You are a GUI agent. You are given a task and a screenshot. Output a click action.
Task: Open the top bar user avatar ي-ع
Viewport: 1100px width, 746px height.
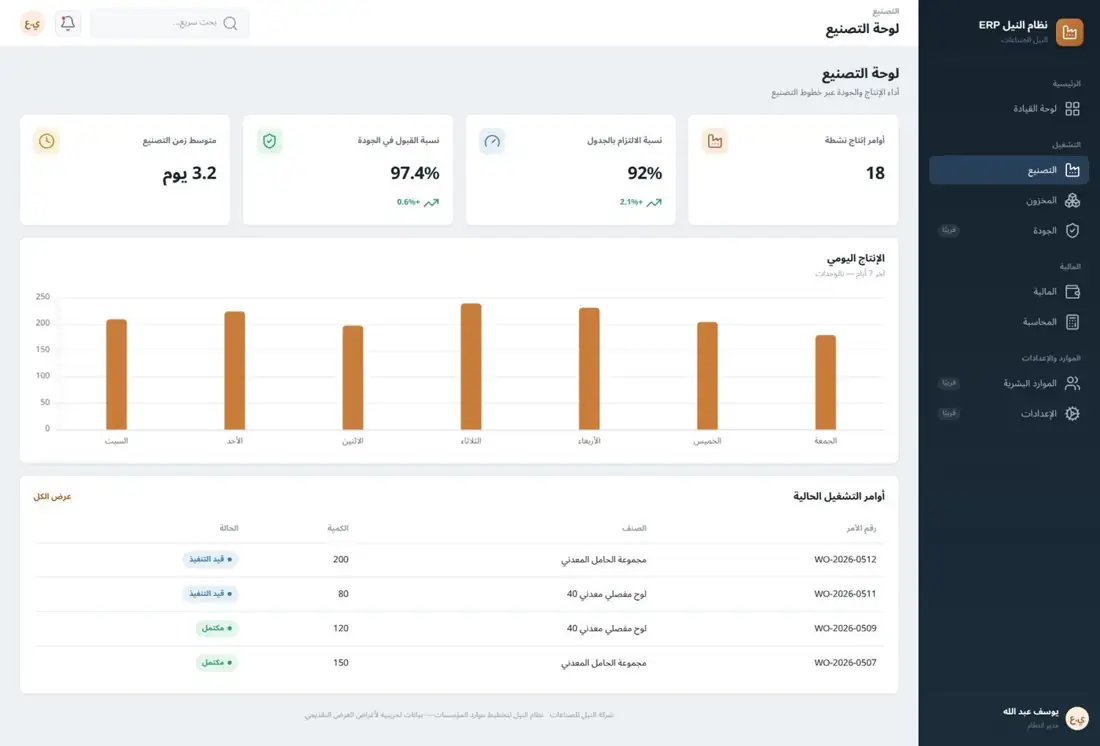pos(32,23)
